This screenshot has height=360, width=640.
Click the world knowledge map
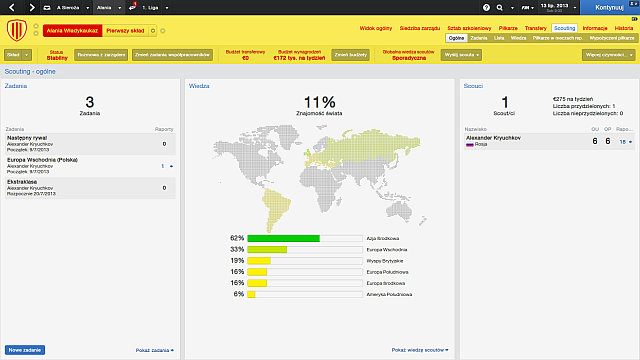point(320,179)
